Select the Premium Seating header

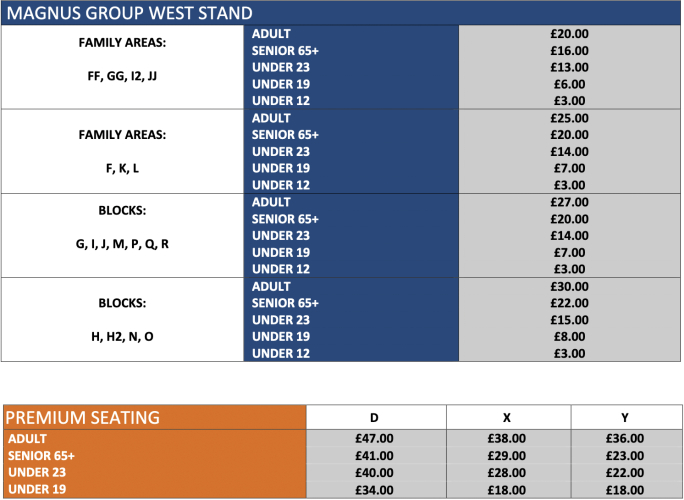pyautogui.click(x=155, y=418)
